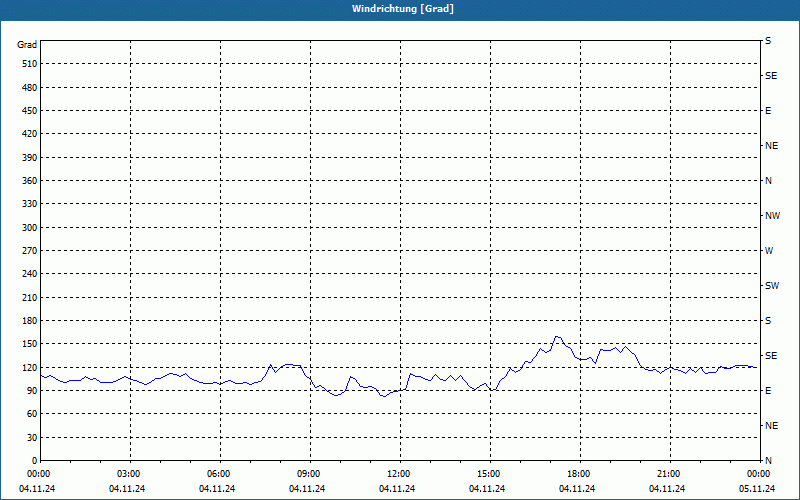Select the 30 degree axis label

pos(32,437)
